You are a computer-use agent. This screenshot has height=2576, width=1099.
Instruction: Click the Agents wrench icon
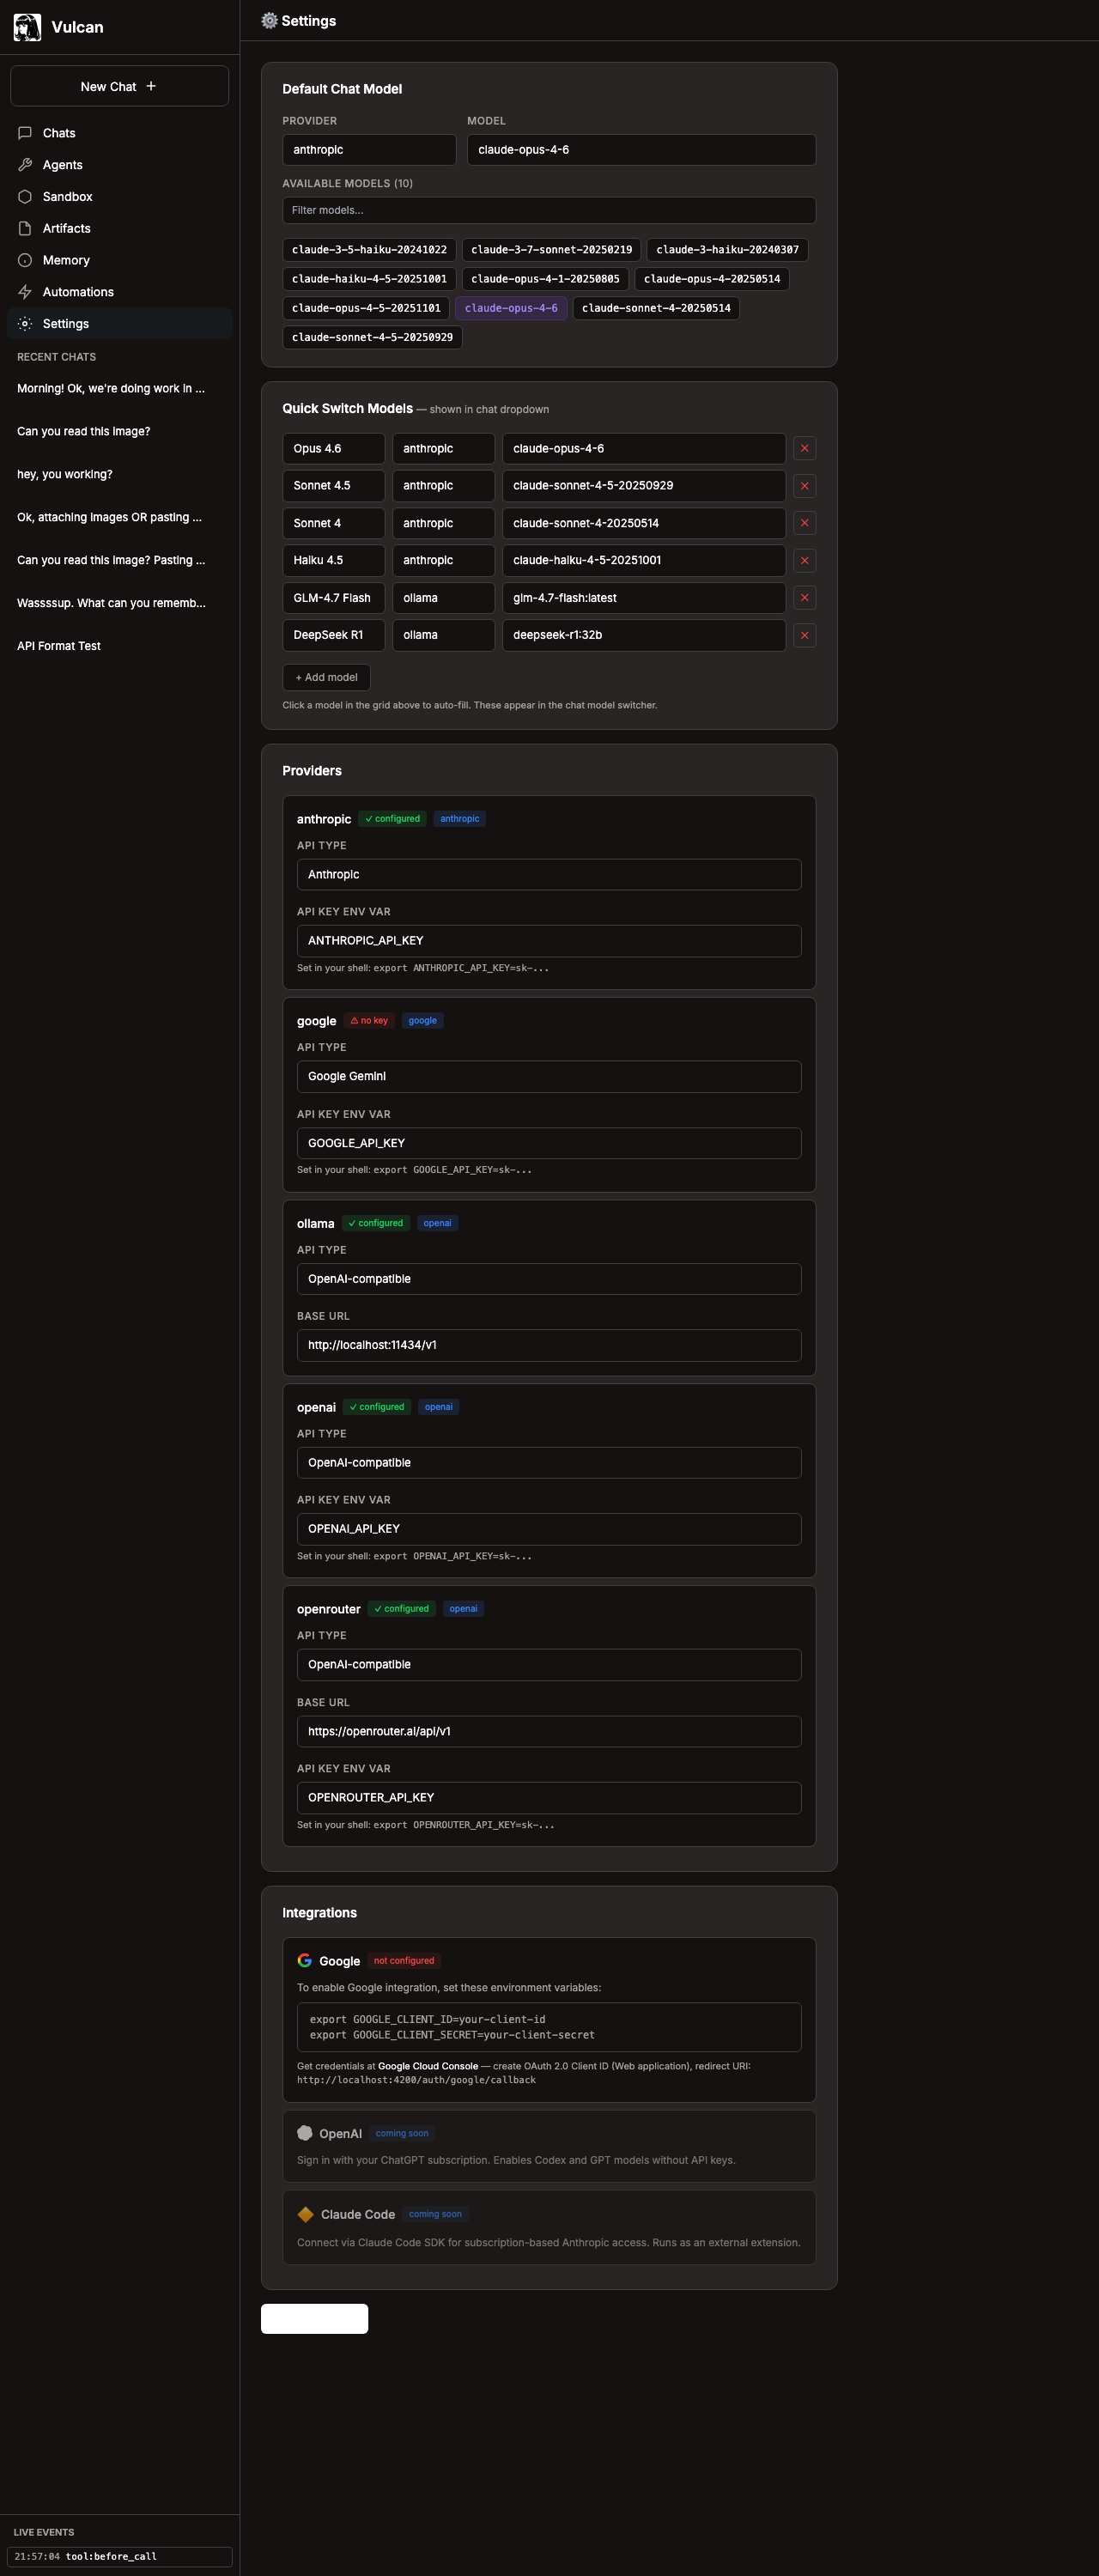point(25,165)
